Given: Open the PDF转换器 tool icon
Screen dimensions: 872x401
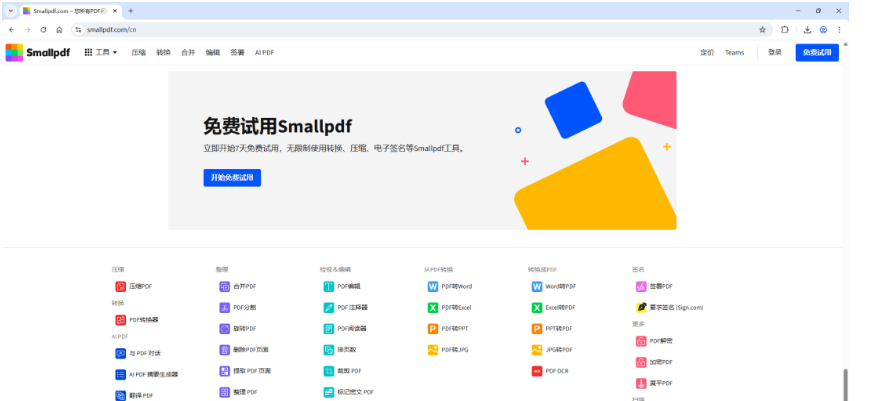Looking at the screenshot, I should pos(120,320).
